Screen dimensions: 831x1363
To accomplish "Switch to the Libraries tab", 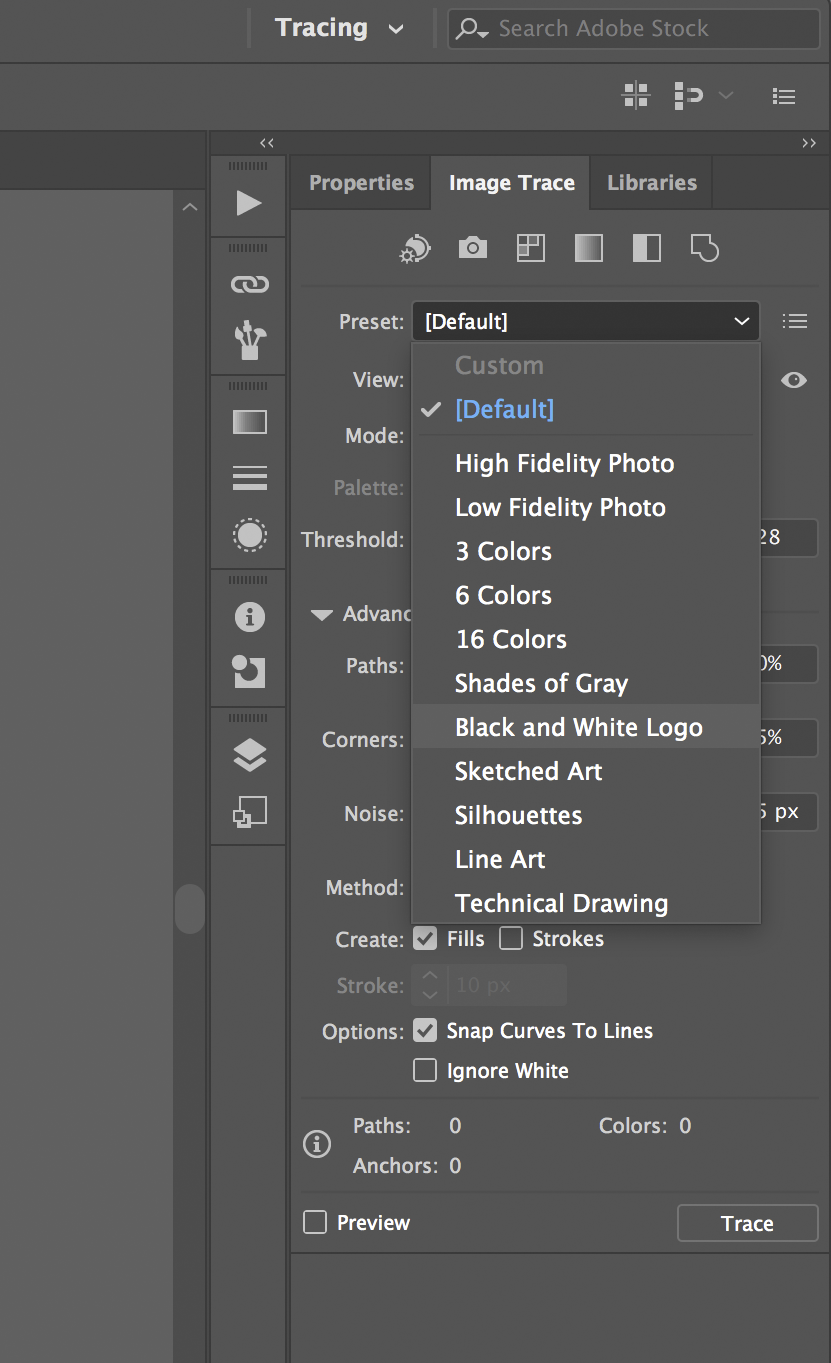I will [651, 183].
